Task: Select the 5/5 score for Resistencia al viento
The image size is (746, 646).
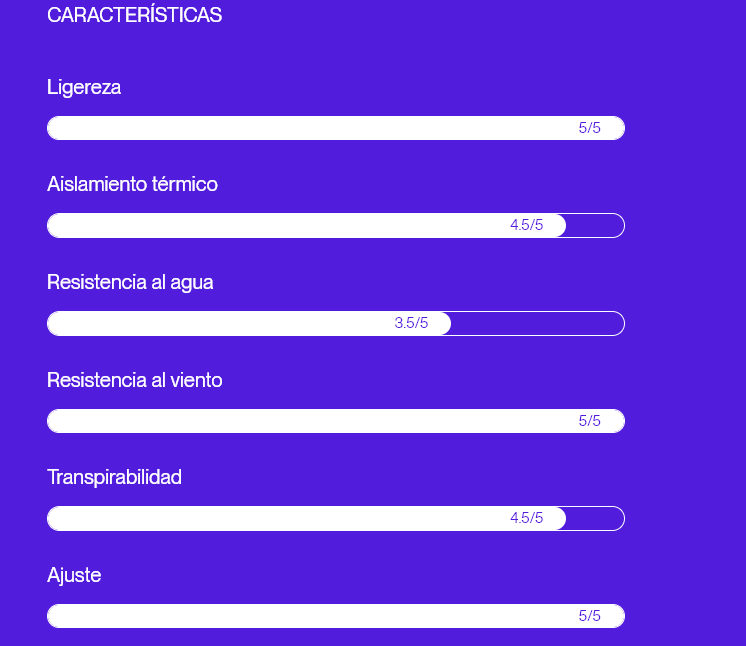Action: 590,421
